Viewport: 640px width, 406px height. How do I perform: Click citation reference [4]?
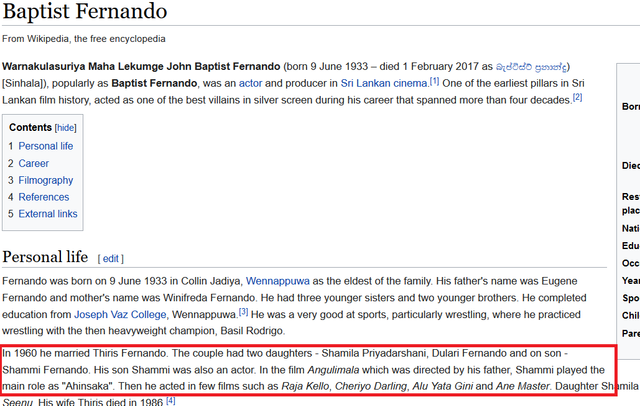[171, 400]
